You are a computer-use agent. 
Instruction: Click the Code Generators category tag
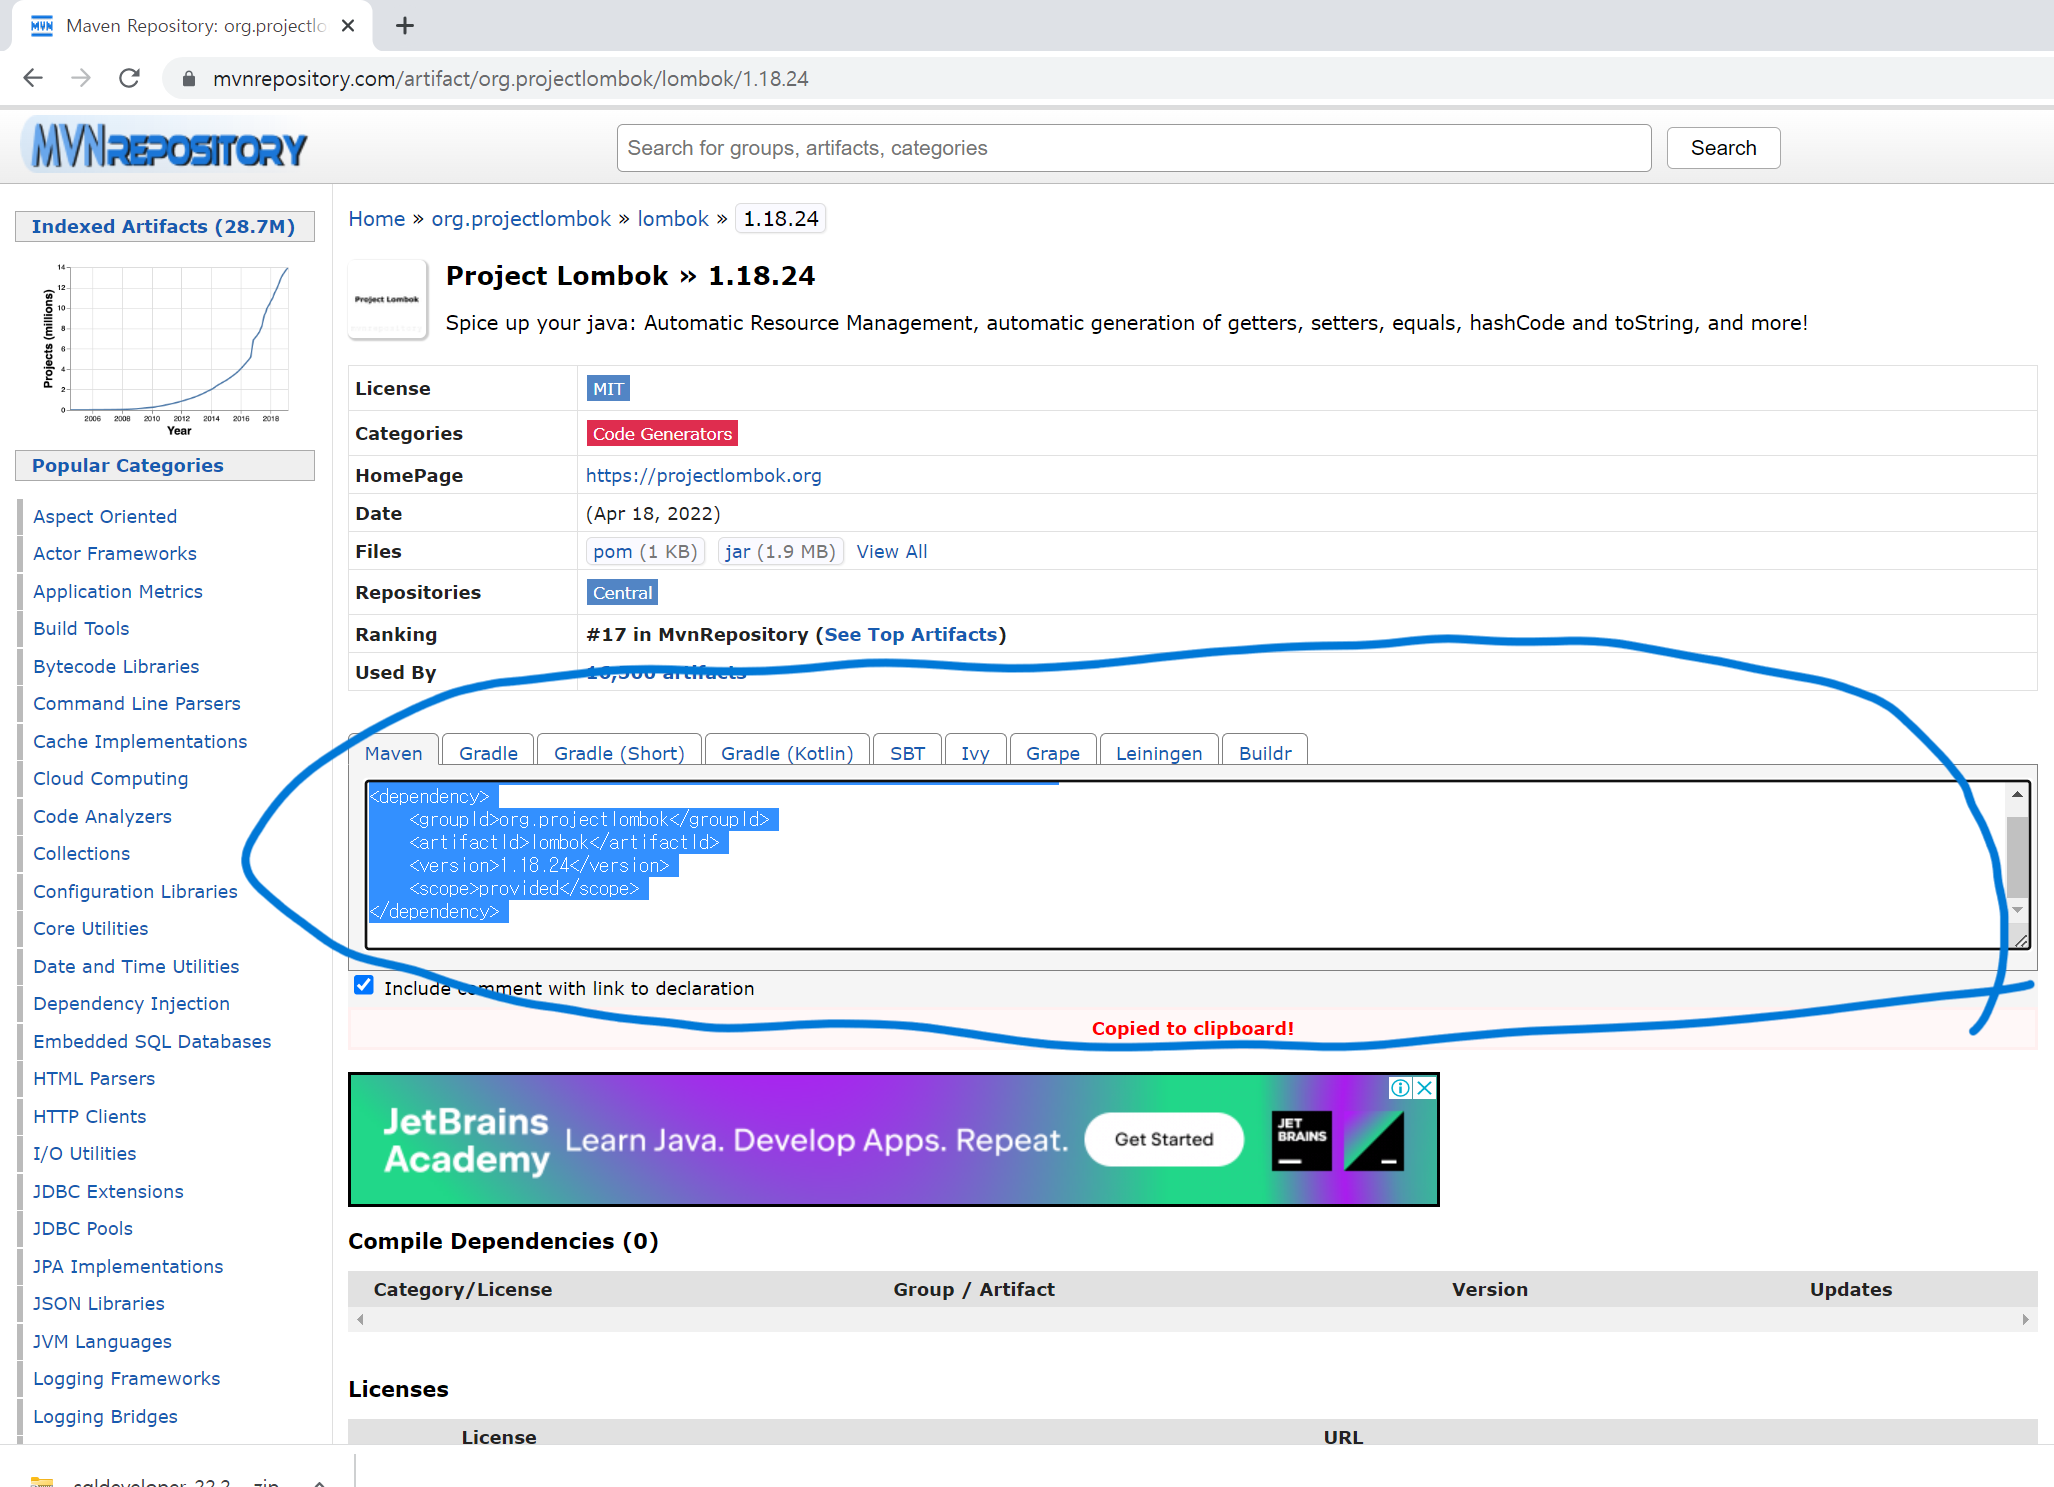point(661,433)
